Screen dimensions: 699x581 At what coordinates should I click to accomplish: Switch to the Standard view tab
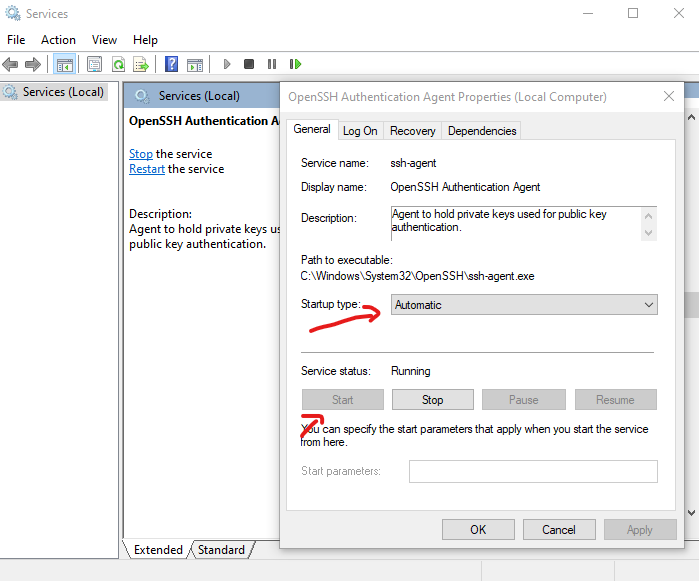click(x=222, y=549)
